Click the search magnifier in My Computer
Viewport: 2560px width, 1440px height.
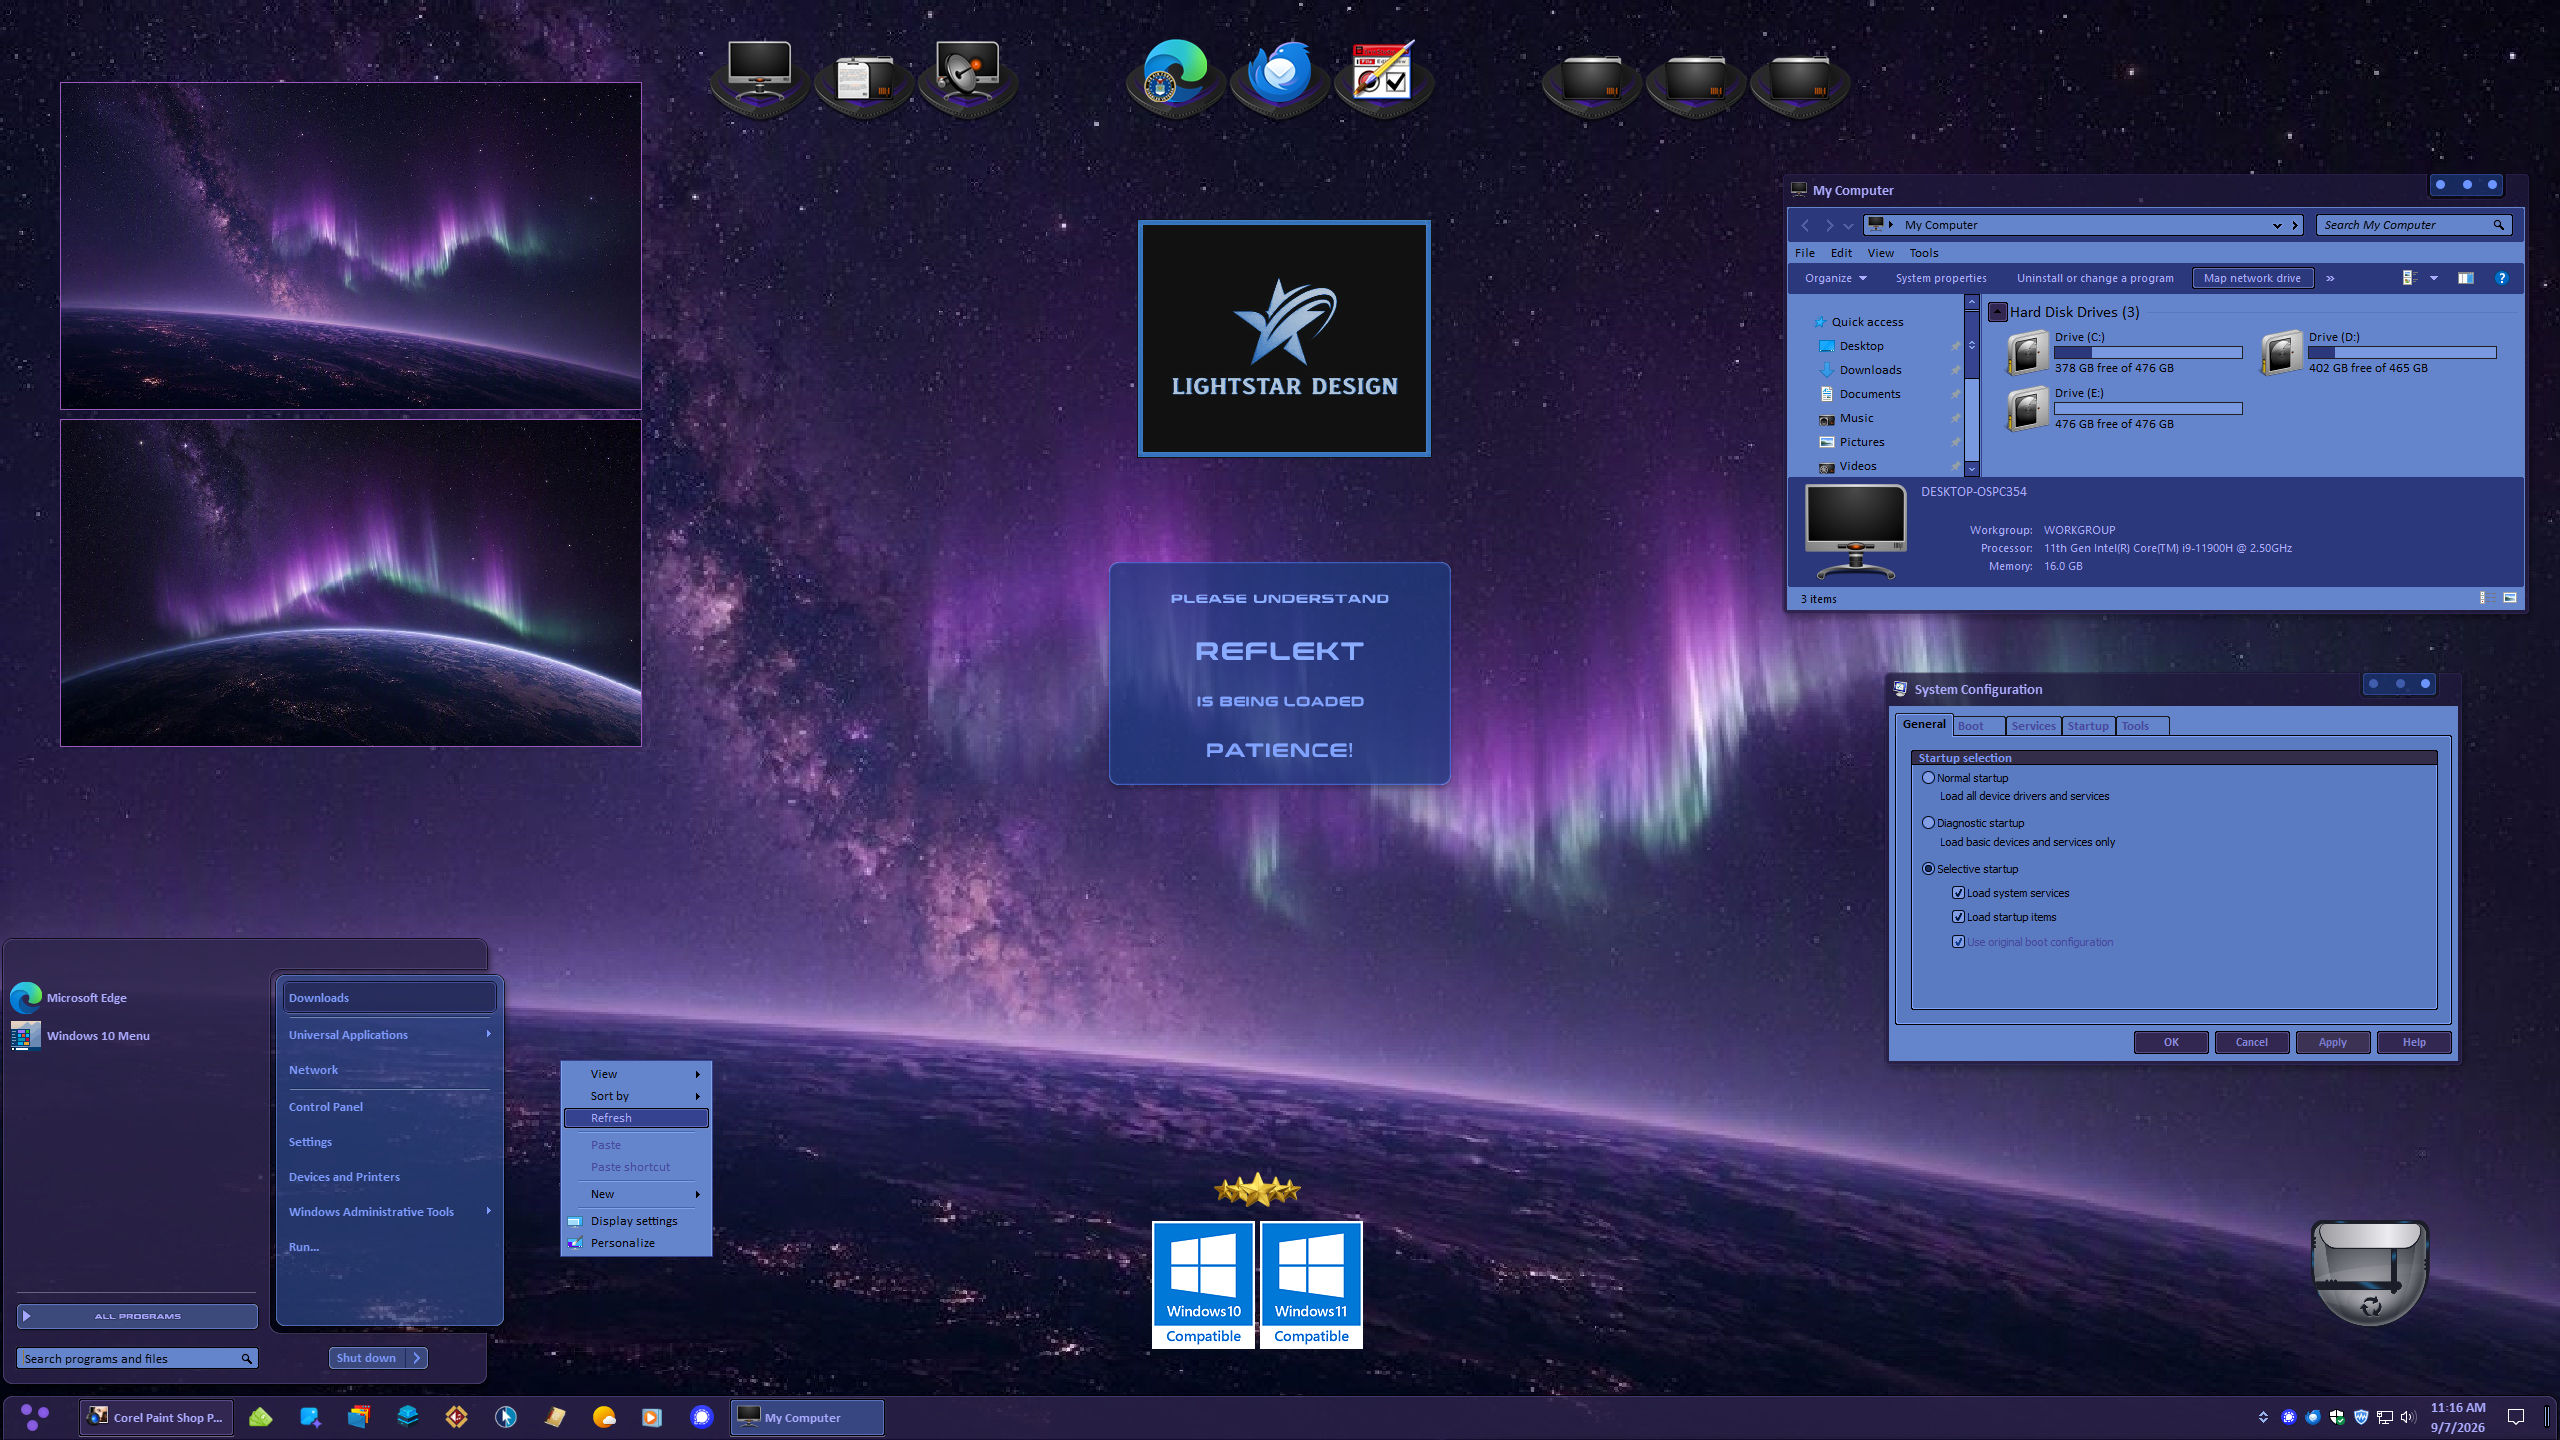click(2498, 225)
